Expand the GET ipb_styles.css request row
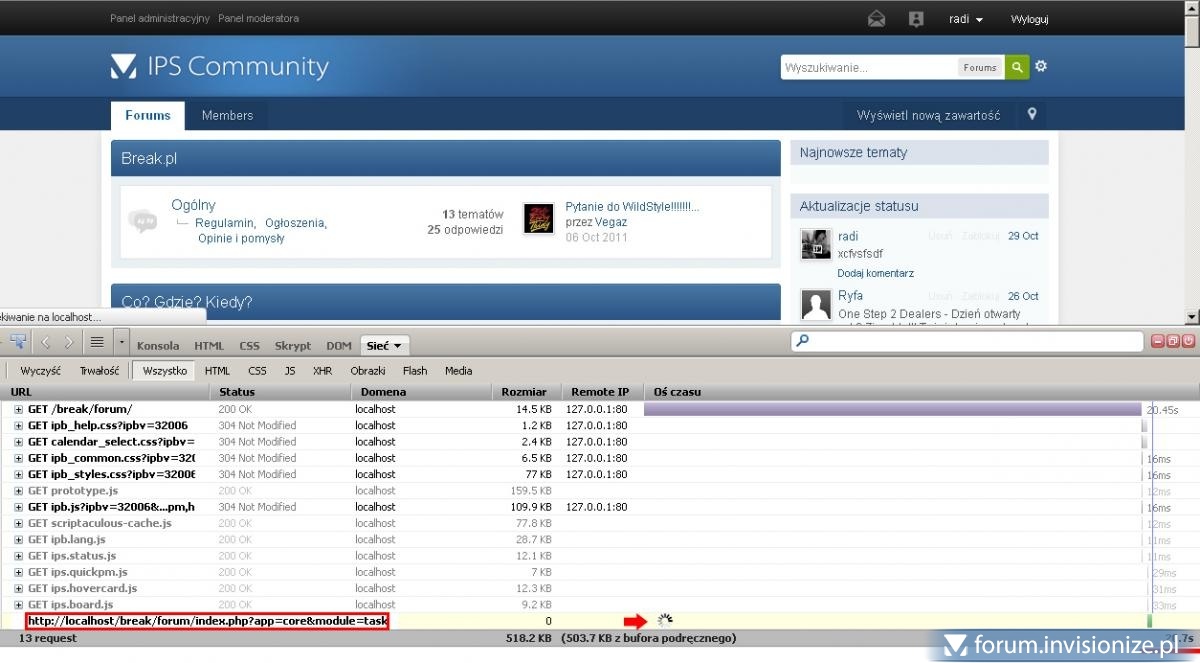Screen dimensions: 1200x663 (x=19, y=475)
